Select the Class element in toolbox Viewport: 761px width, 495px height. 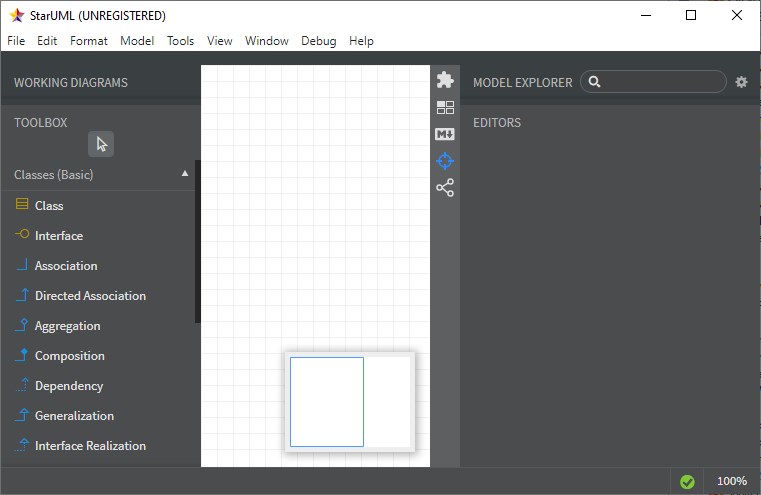49,206
